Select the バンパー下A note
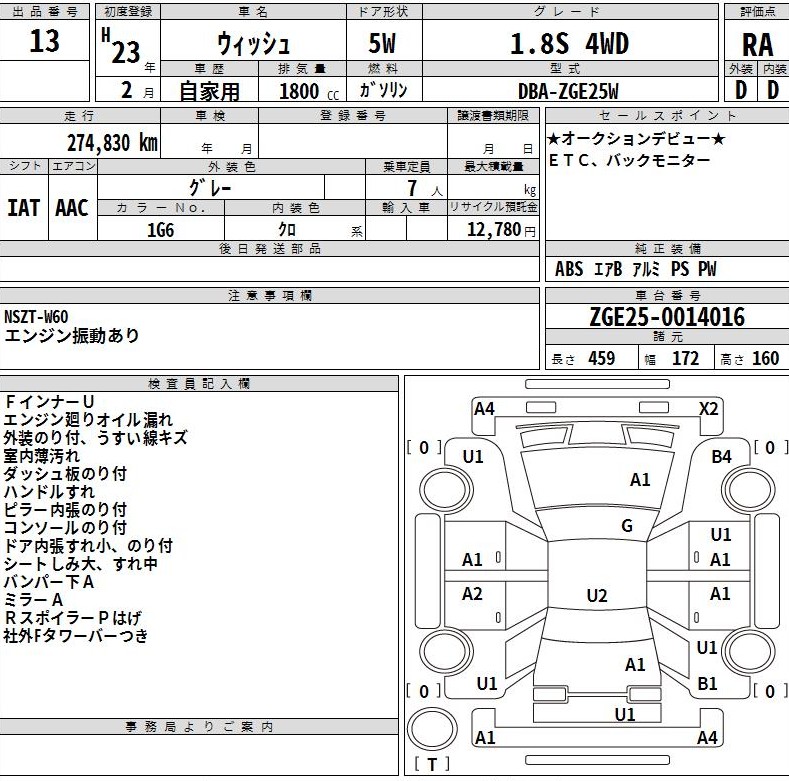 pos(49,582)
